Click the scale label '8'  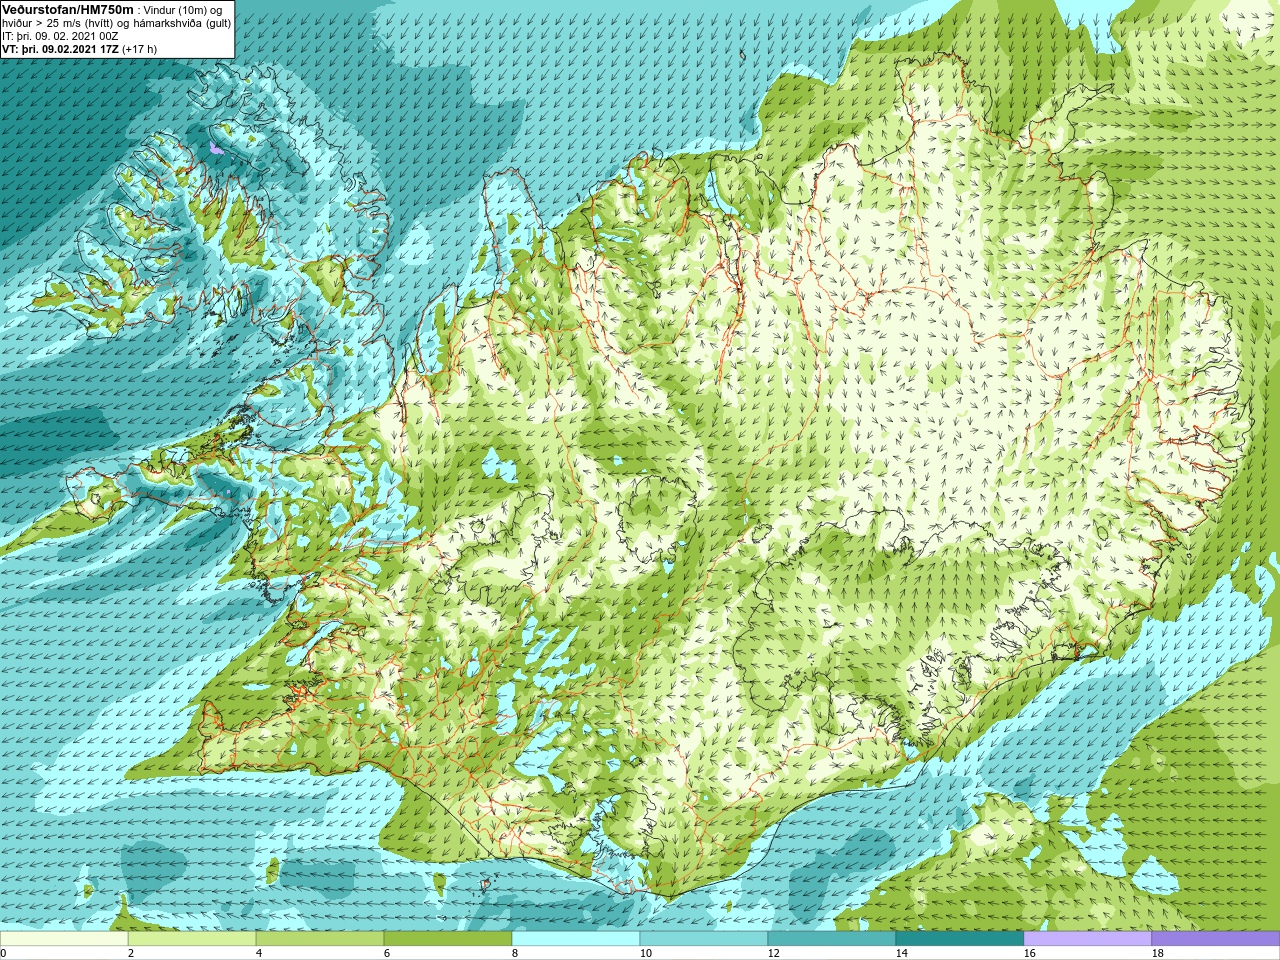[515, 953]
